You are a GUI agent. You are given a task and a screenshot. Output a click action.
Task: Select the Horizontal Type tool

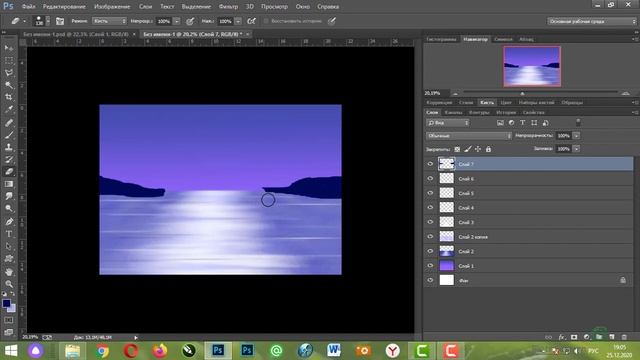[x=9, y=234]
